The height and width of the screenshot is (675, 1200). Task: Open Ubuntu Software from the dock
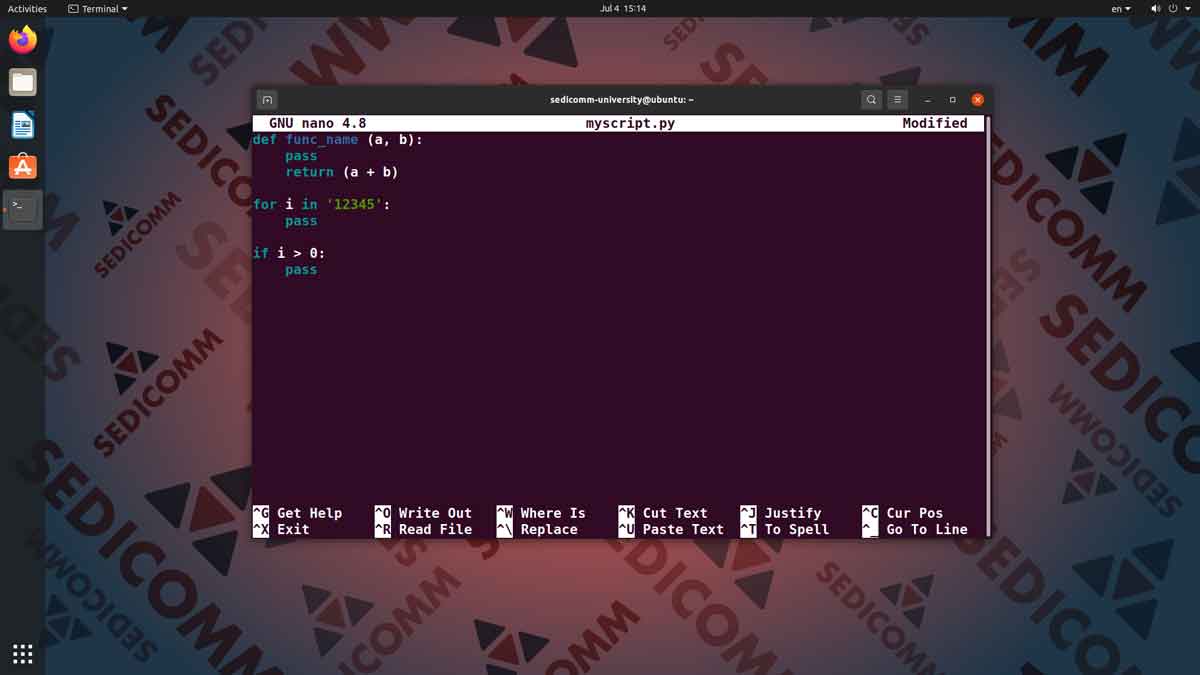[x=22, y=167]
